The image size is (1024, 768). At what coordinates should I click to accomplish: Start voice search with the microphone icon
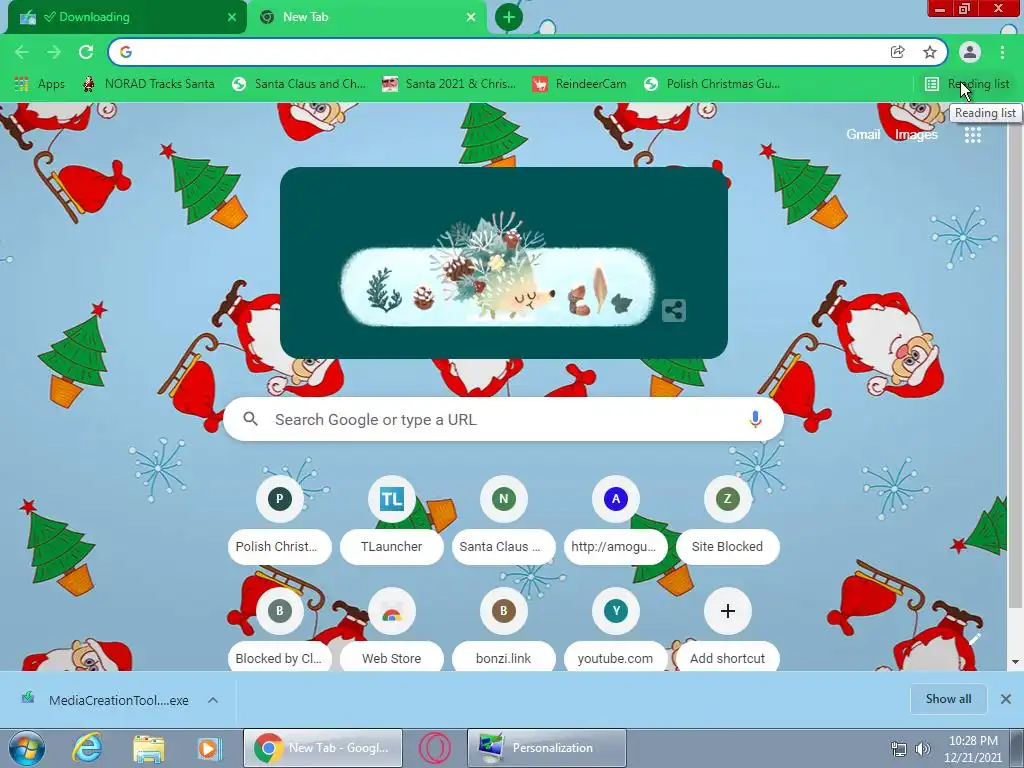pos(755,419)
